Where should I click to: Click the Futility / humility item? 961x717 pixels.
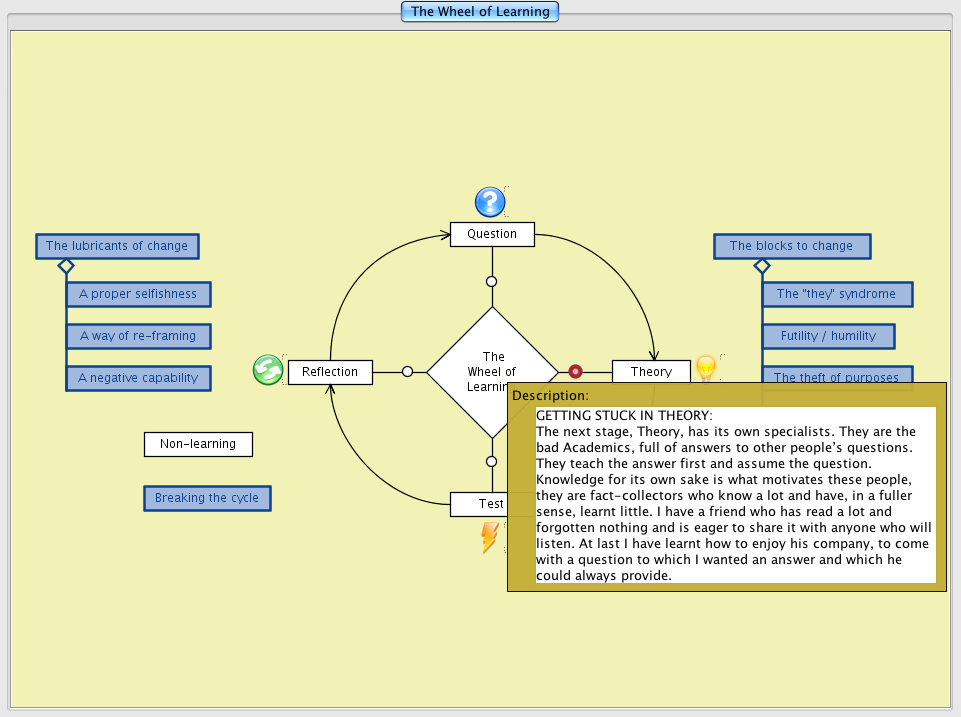coord(828,336)
